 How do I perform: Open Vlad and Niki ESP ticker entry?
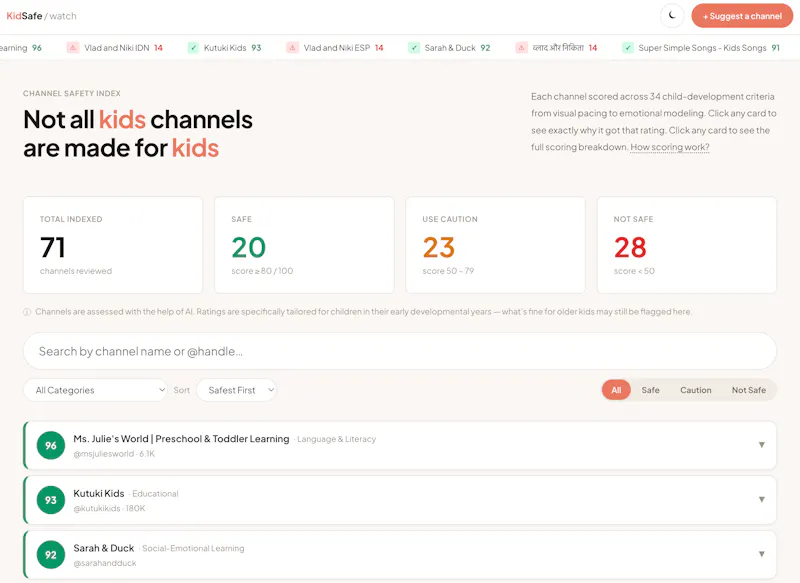(x=335, y=47)
